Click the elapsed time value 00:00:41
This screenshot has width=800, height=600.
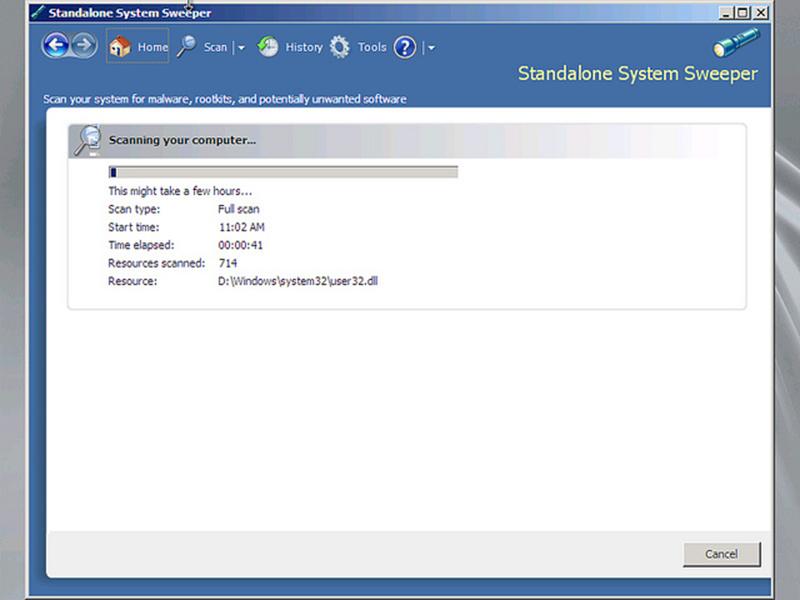(240, 245)
